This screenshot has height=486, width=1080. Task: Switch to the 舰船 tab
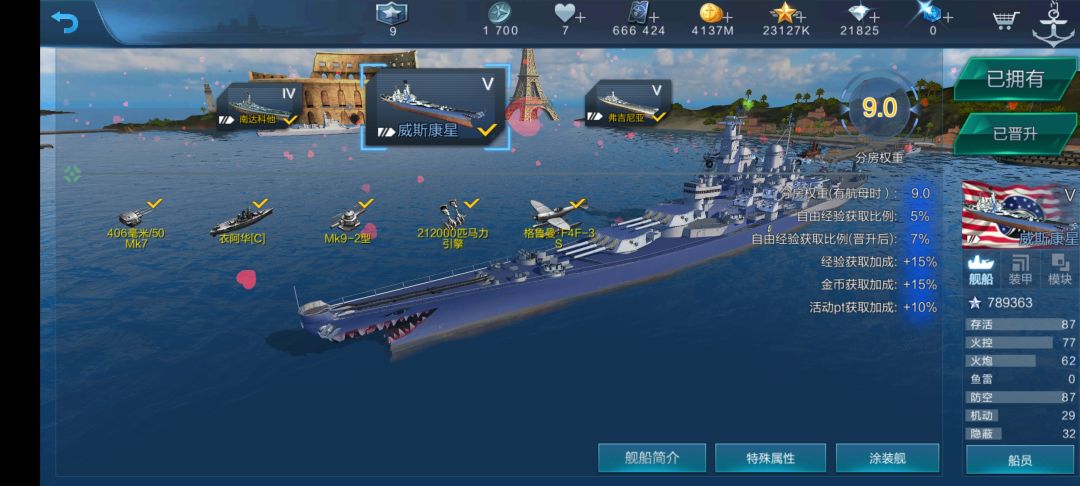[x=981, y=270]
